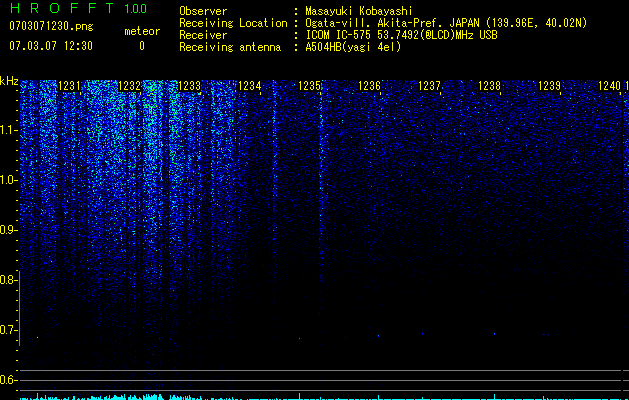The image size is (629, 400).
Task: Select receiver text ICOM IC-575 53.7492 MHz USB
Action: pos(402,35)
